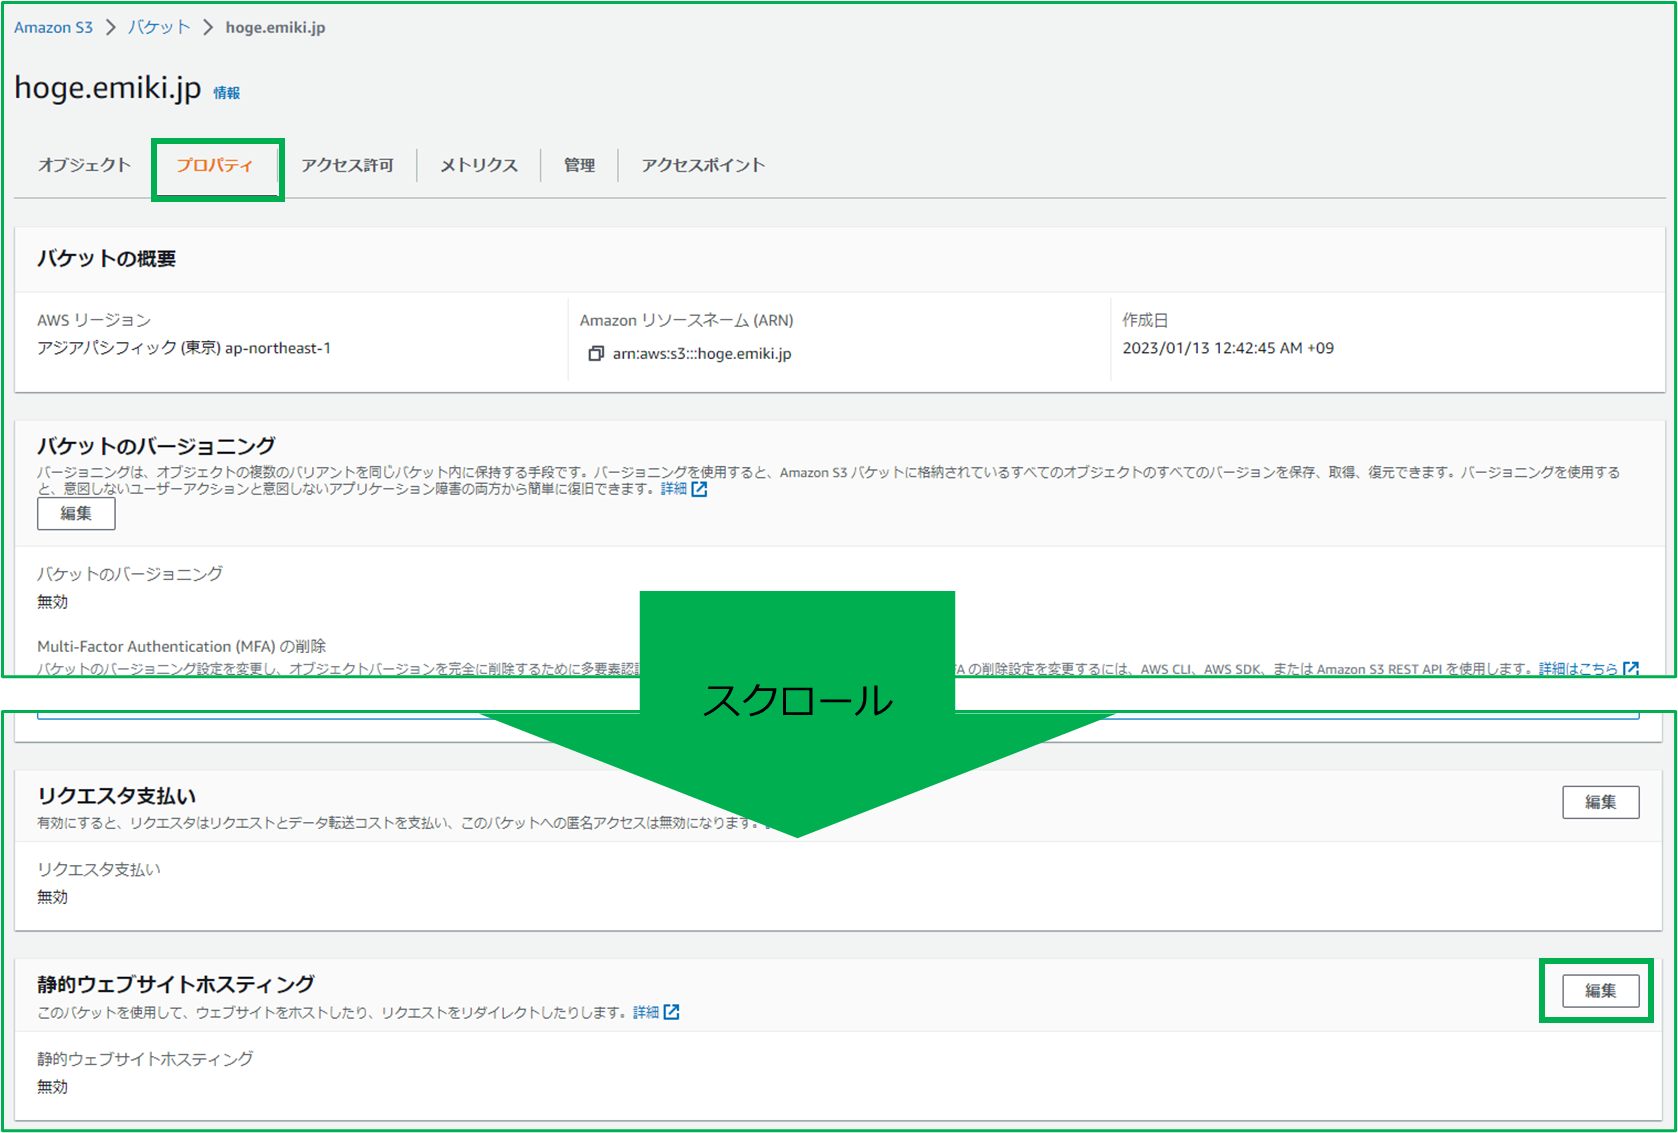1678x1133 pixels.
Task: Copy the bucket ARN with copy icon
Action: (x=596, y=353)
